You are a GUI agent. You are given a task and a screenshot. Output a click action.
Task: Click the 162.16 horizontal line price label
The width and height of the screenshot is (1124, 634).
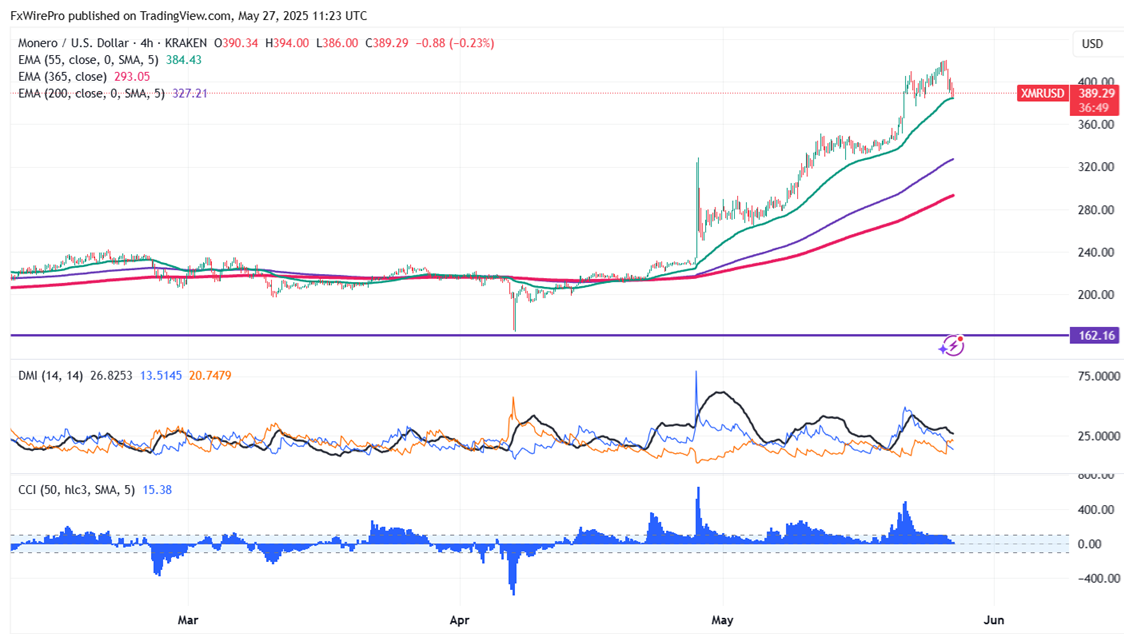[x=1094, y=335]
